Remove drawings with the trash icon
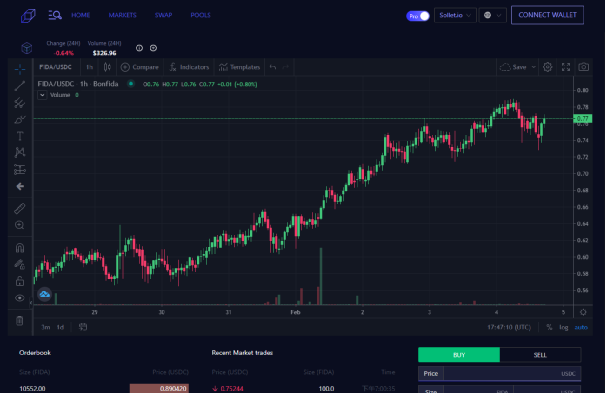Screen dimensions: 605x393 tap(20, 320)
